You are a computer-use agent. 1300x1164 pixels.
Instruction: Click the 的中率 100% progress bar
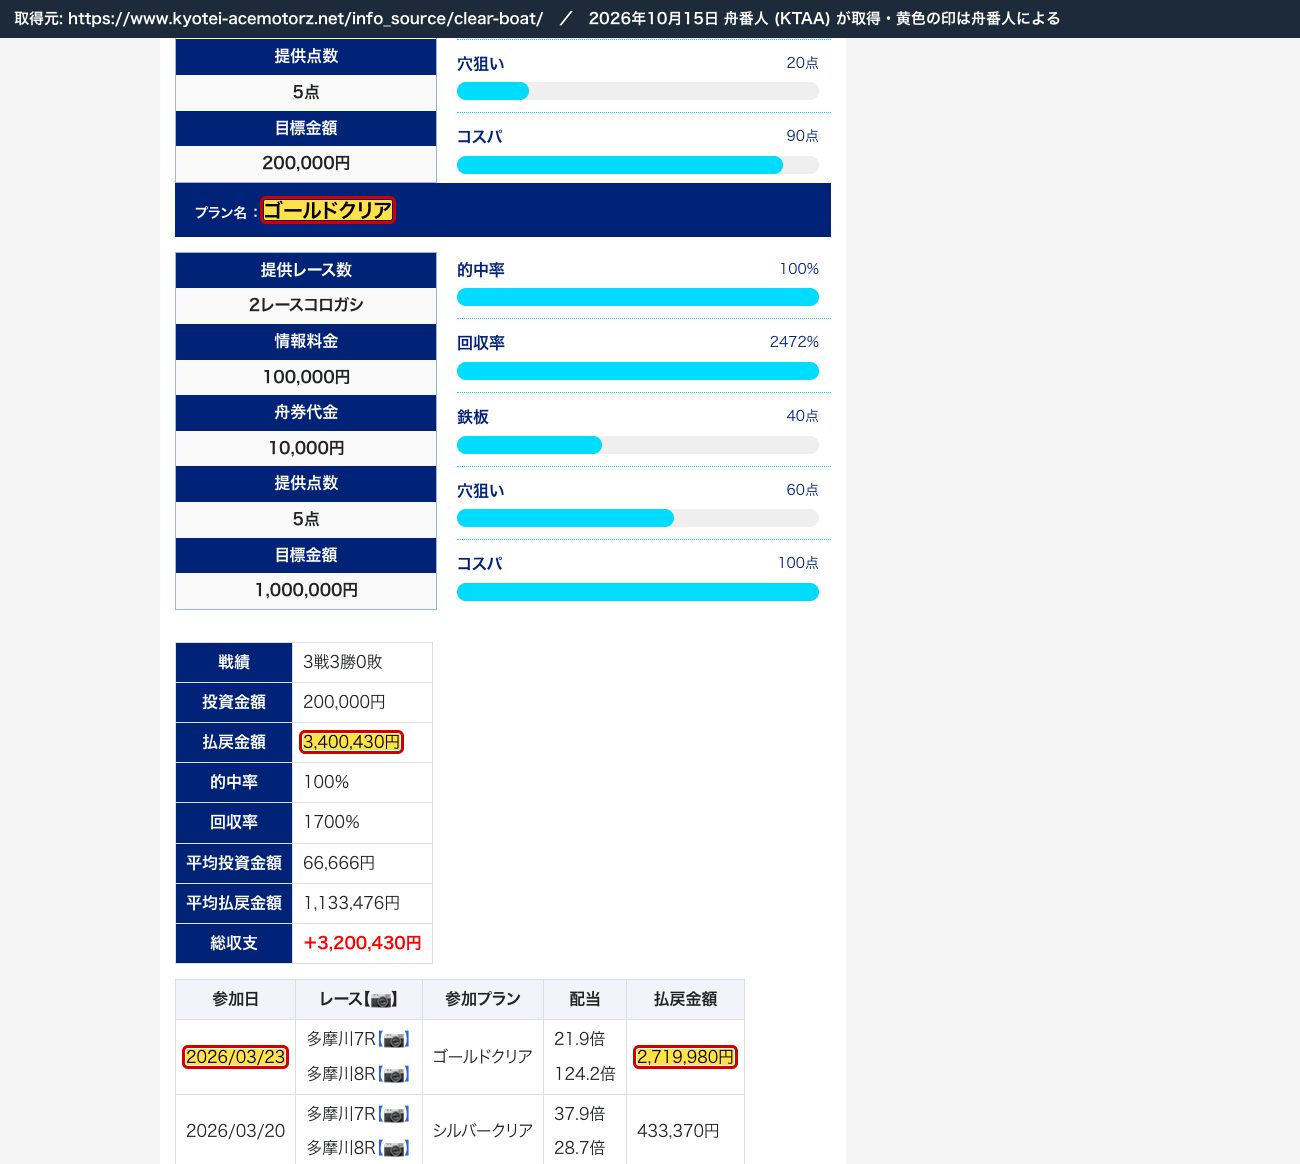tap(638, 297)
